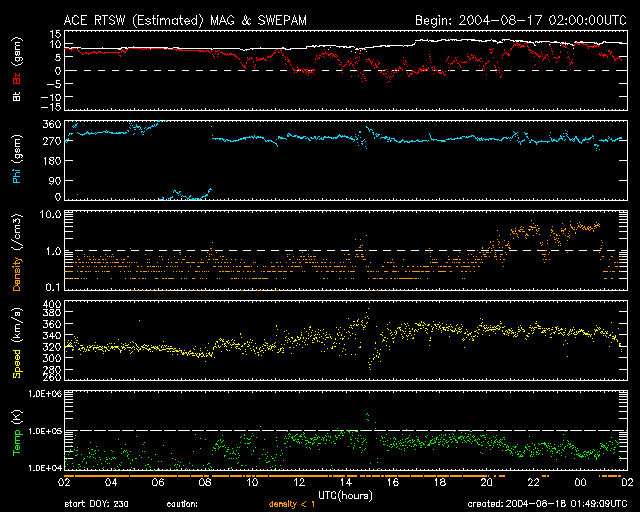Click the 'UTC(hours)' x-axis label

tap(345, 496)
